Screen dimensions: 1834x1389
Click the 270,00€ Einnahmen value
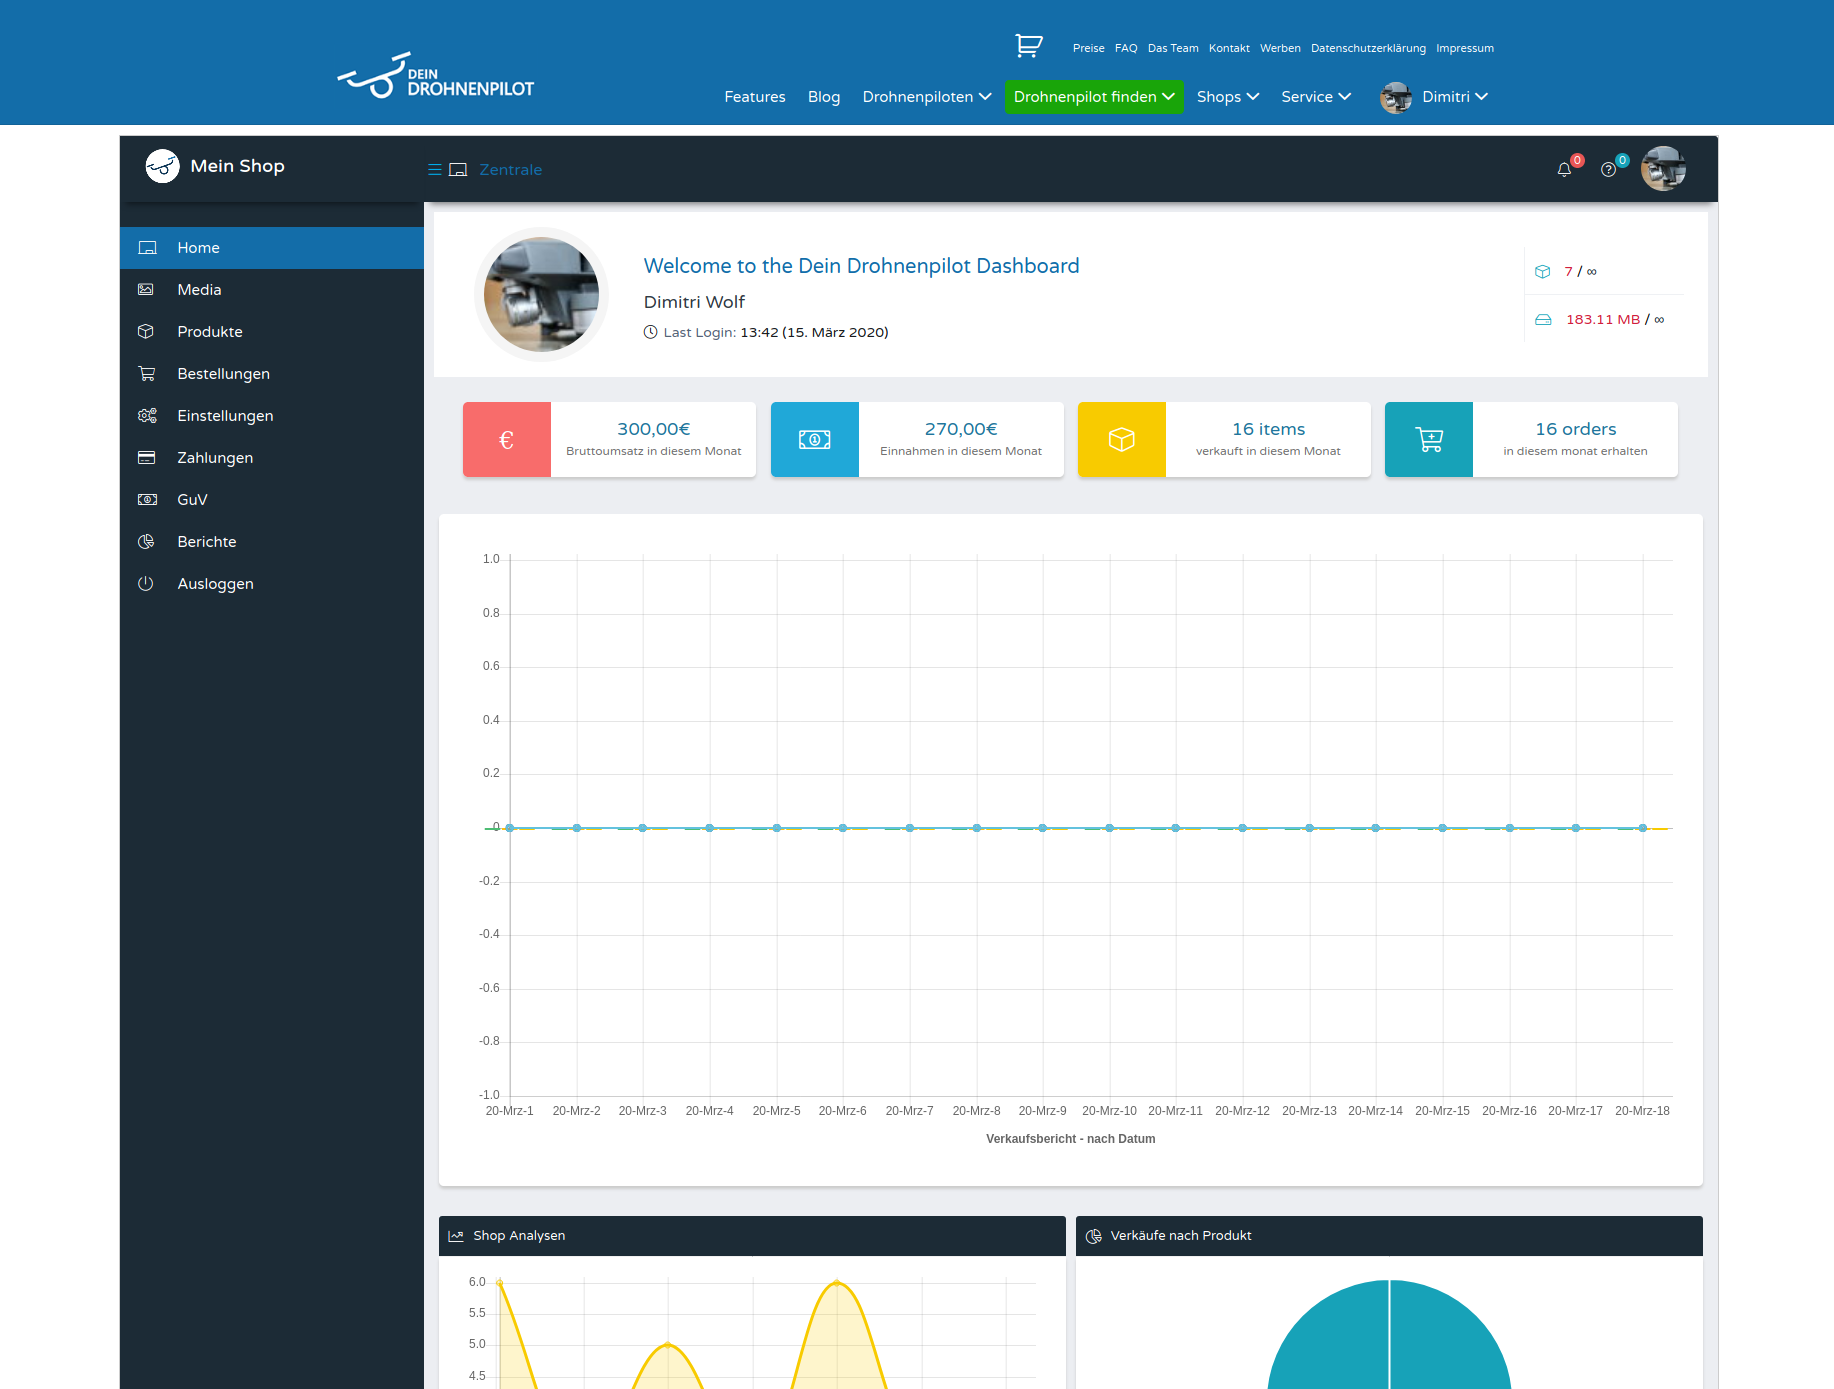tap(961, 429)
